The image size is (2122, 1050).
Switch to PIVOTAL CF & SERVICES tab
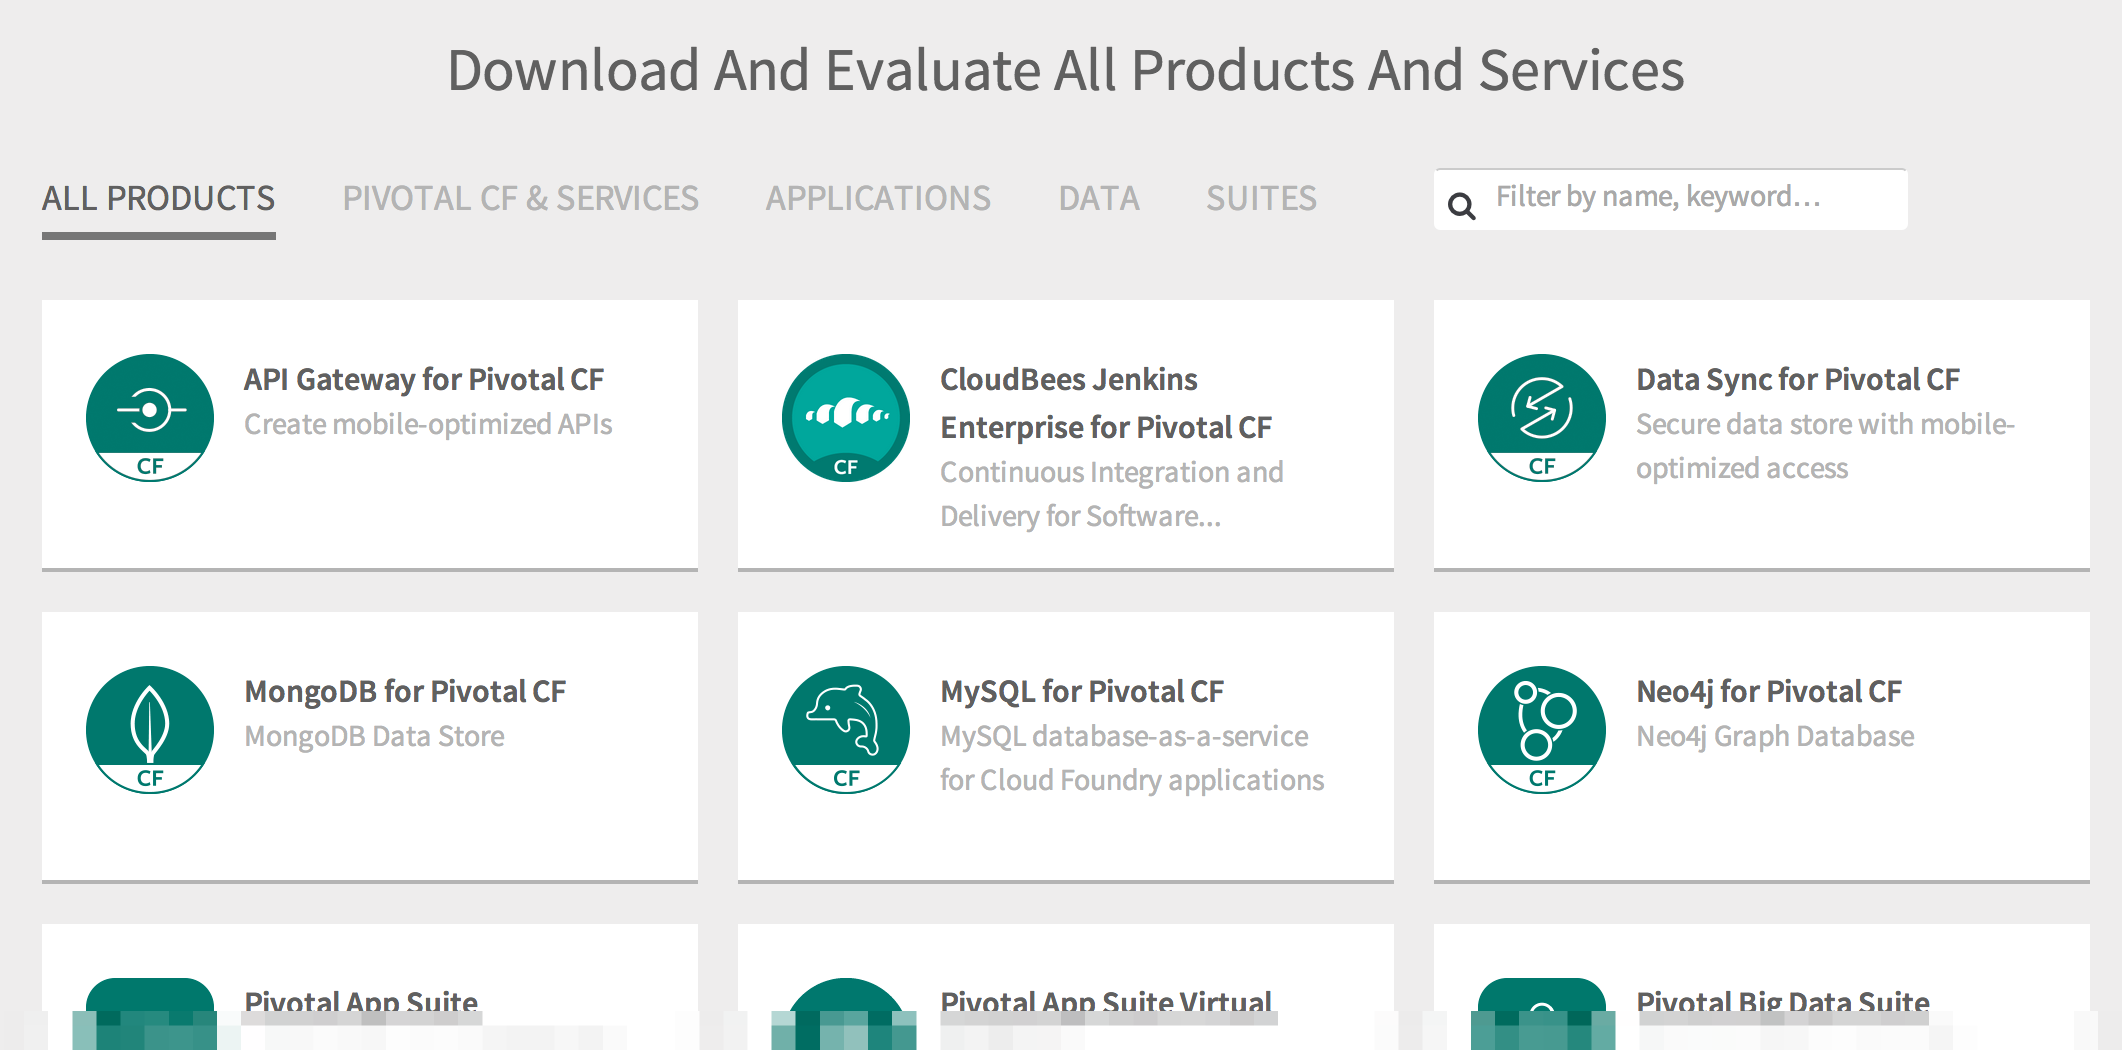[x=520, y=199]
